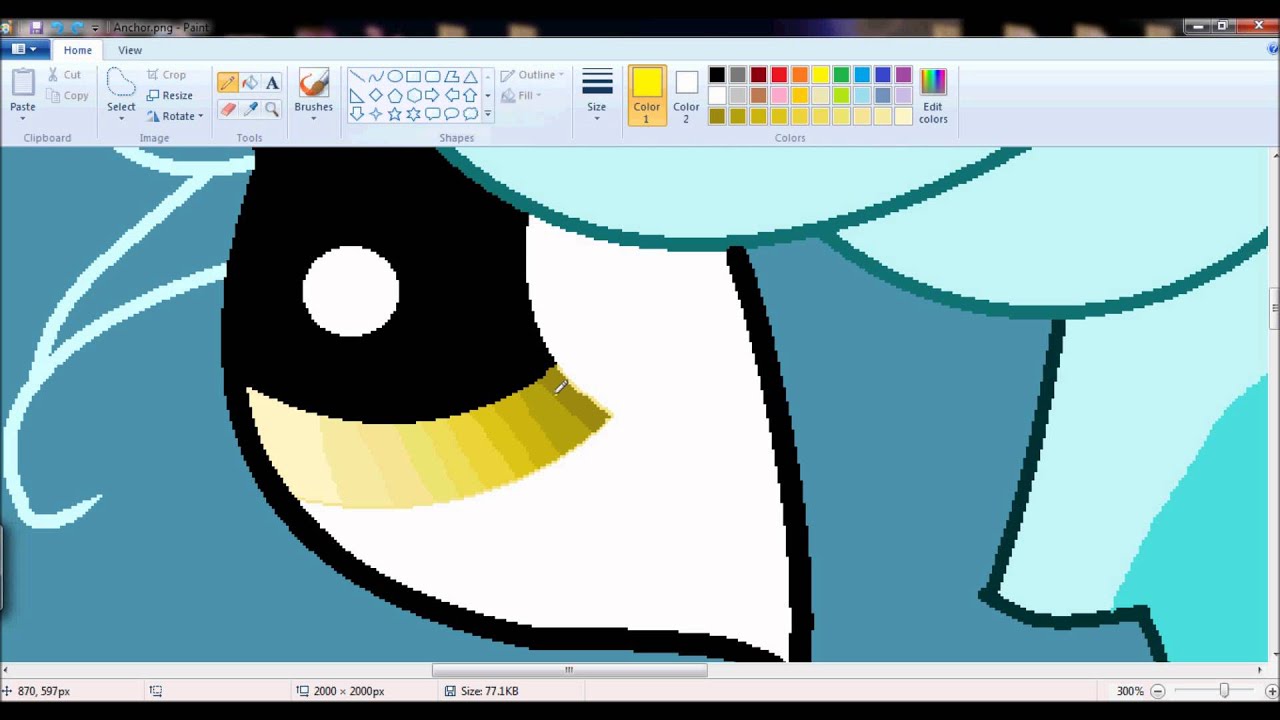Screen dimensions: 1280x720
Task: Choose the Triangle shape
Action: (x=470, y=76)
